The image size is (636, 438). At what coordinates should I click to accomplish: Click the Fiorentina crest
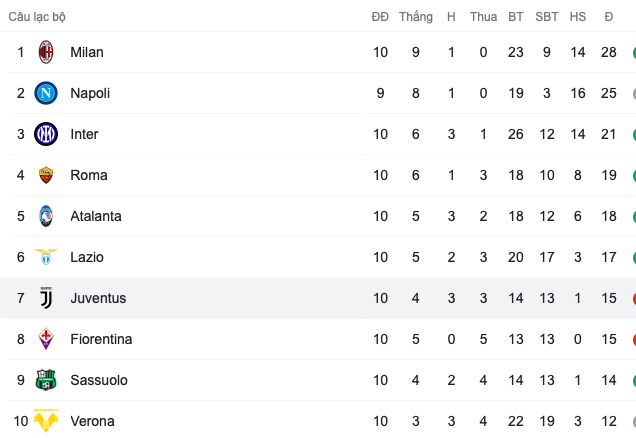click(46, 339)
